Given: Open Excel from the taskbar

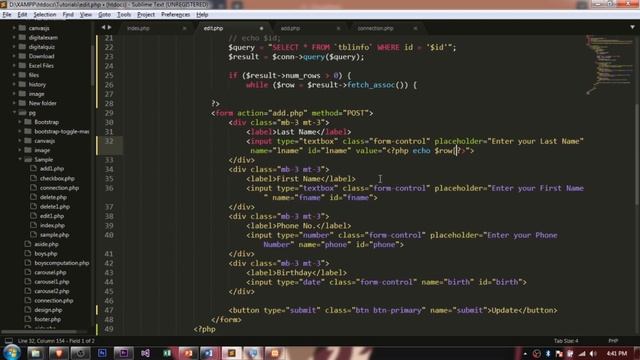Looking at the screenshot, I should 167,353.
